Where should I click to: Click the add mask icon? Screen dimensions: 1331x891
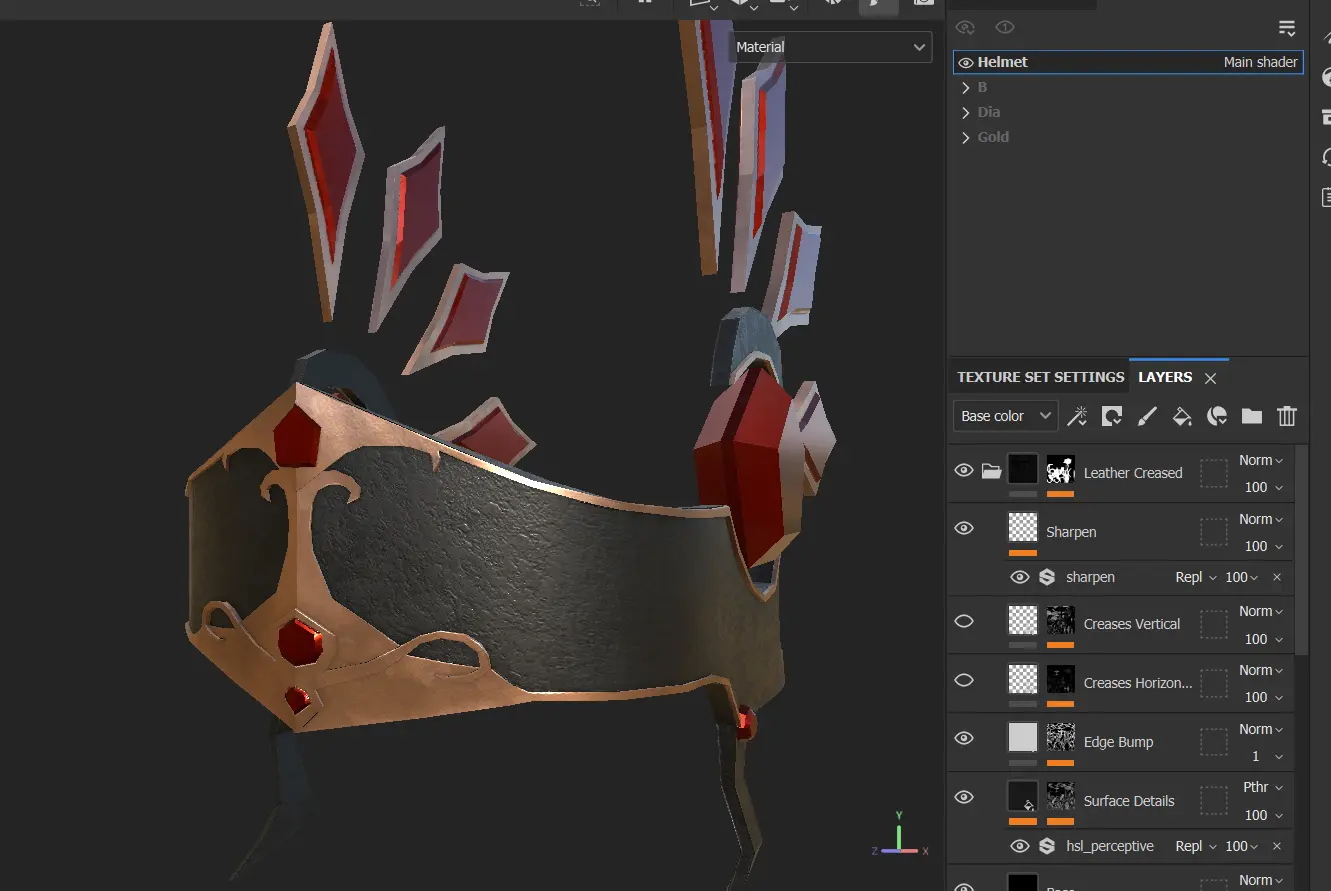[1111, 416]
